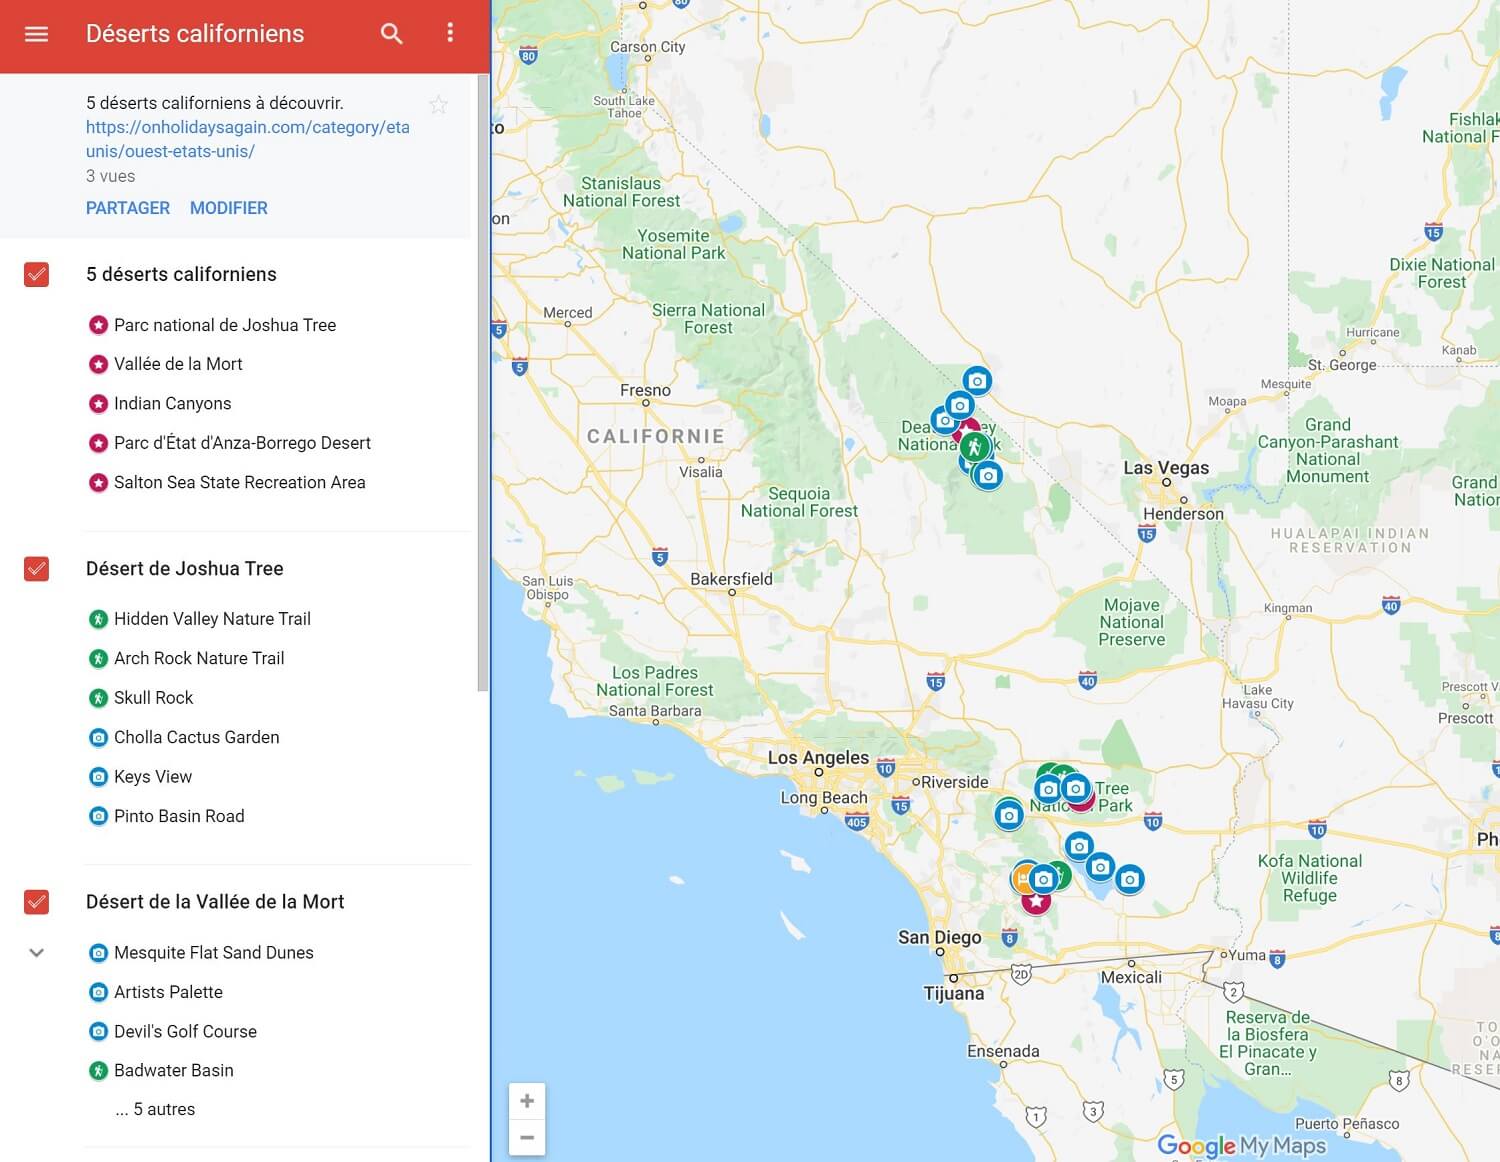Screen dimensions: 1500x1162
Task: Show the 5 autres hidden items
Action: (x=155, y=1109)
